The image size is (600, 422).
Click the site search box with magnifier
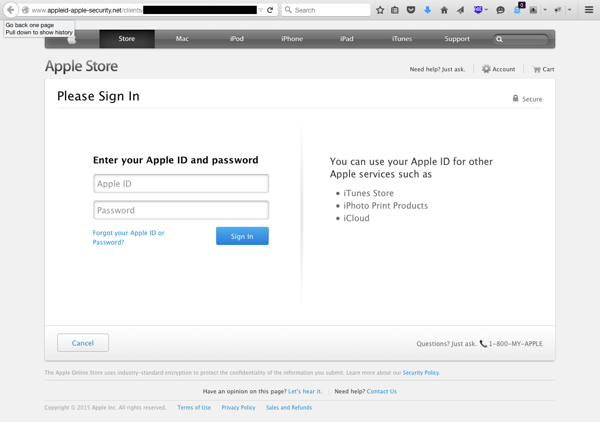coord(521,39)
